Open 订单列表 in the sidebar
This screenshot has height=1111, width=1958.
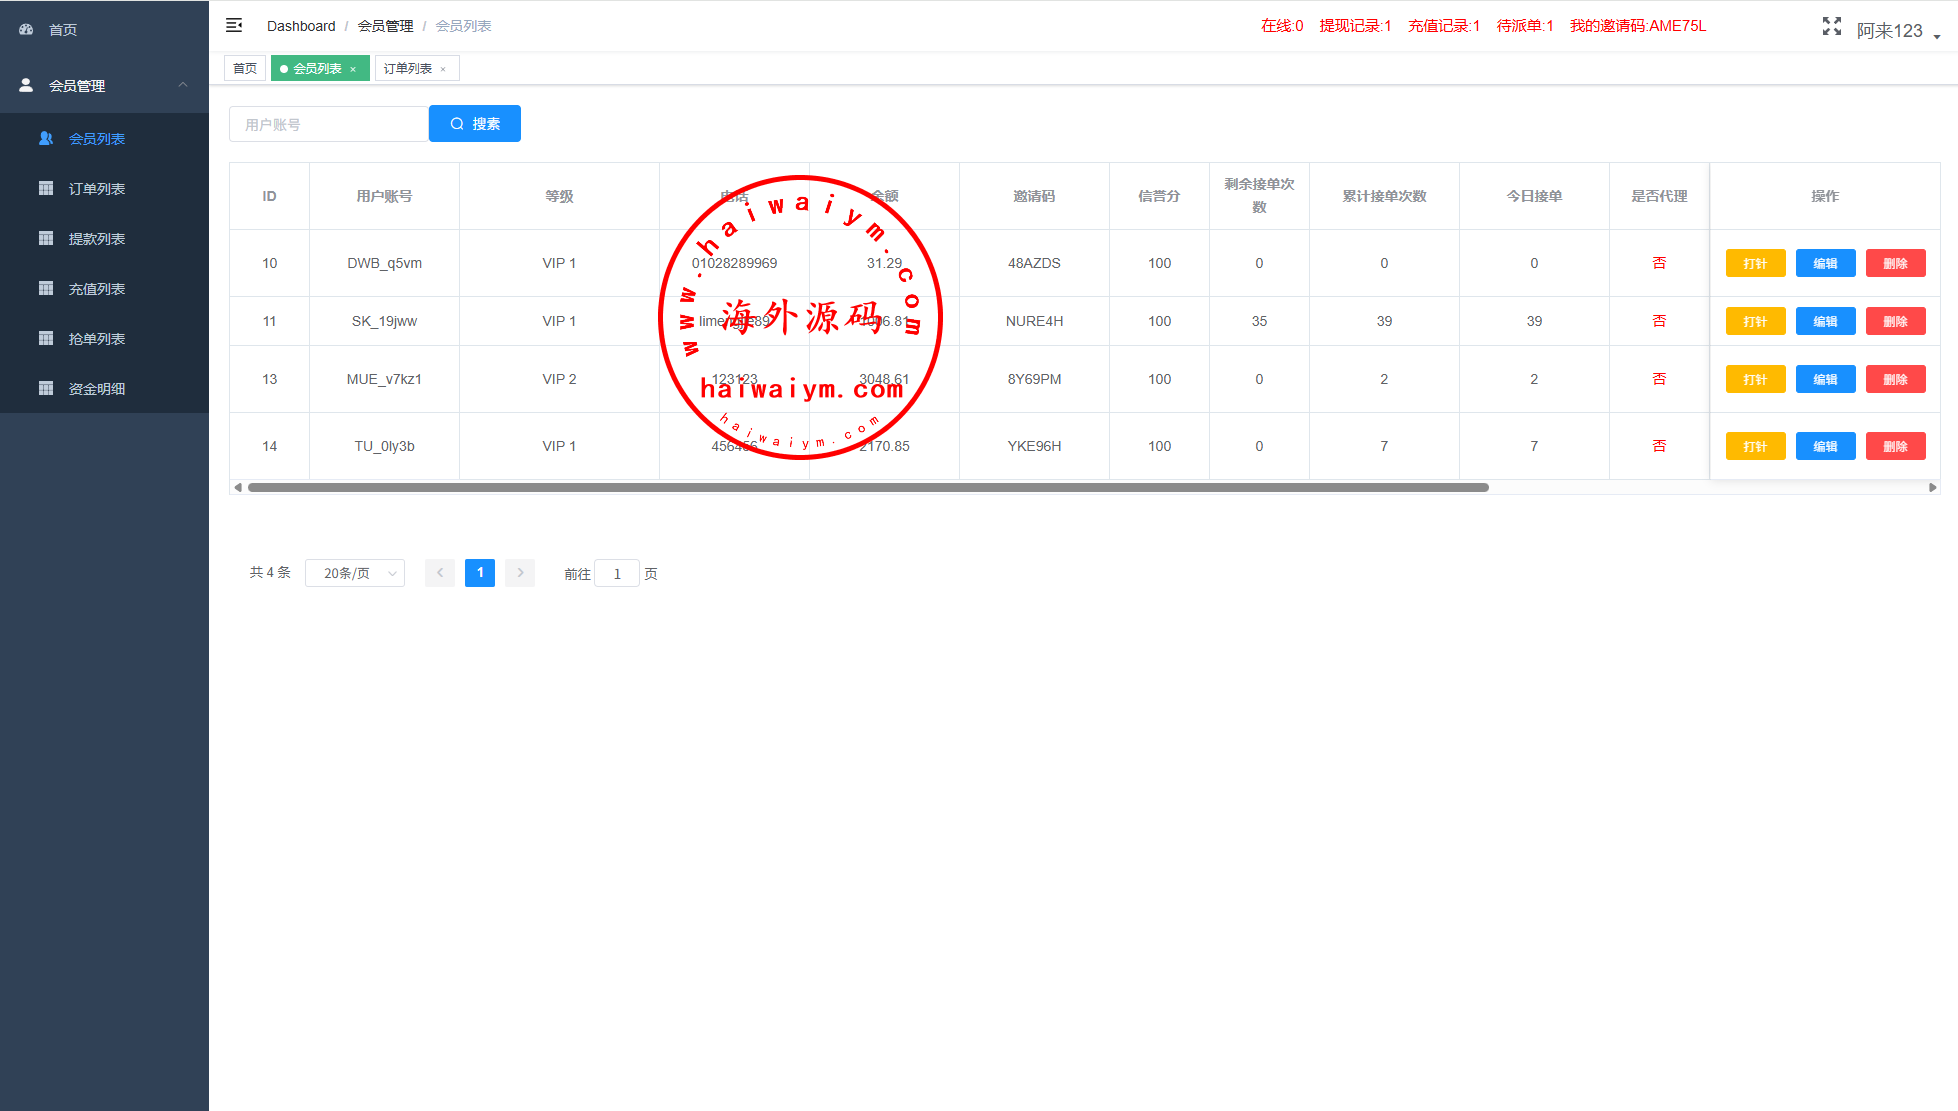pyautogui.click(x=96, y=189)
